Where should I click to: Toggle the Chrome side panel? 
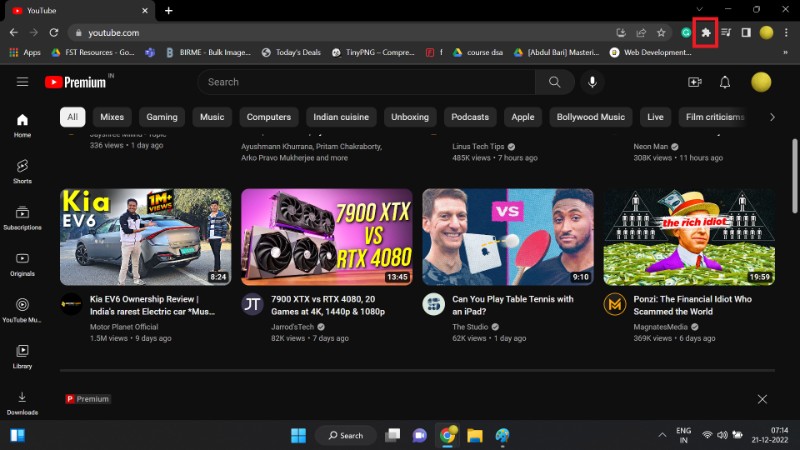pyautogui.click(x=745, y=32)
